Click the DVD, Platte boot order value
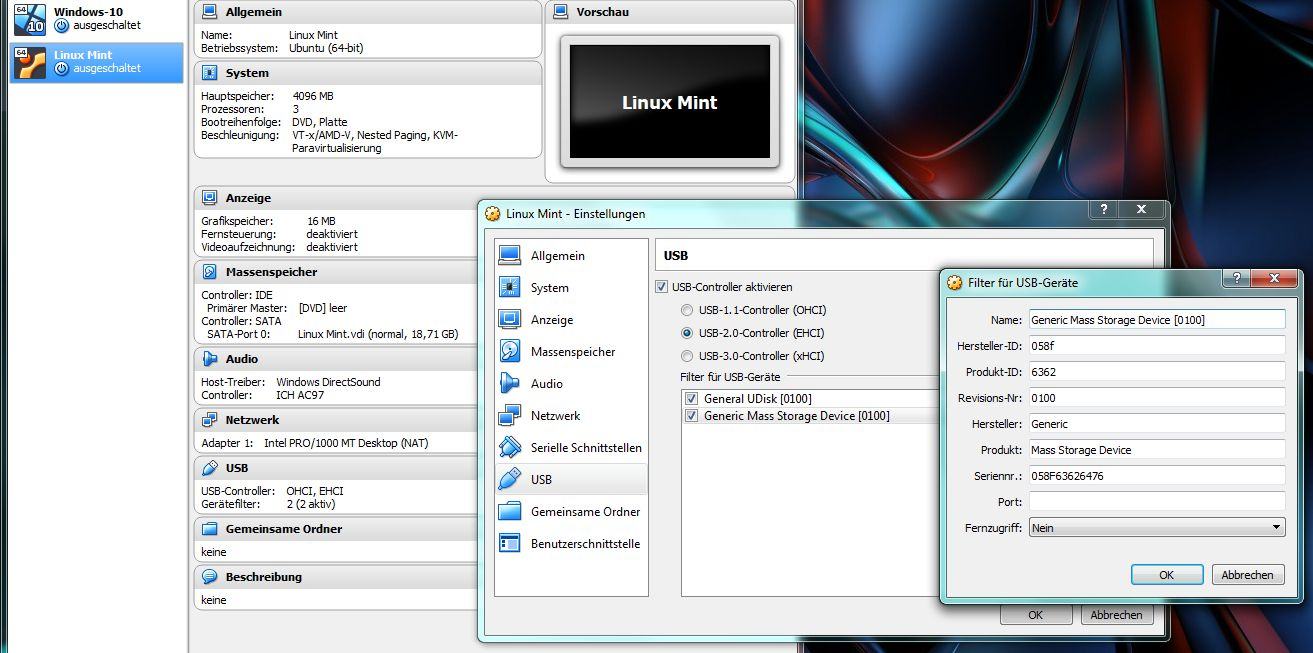The image size is (1313, 653). 320,122
